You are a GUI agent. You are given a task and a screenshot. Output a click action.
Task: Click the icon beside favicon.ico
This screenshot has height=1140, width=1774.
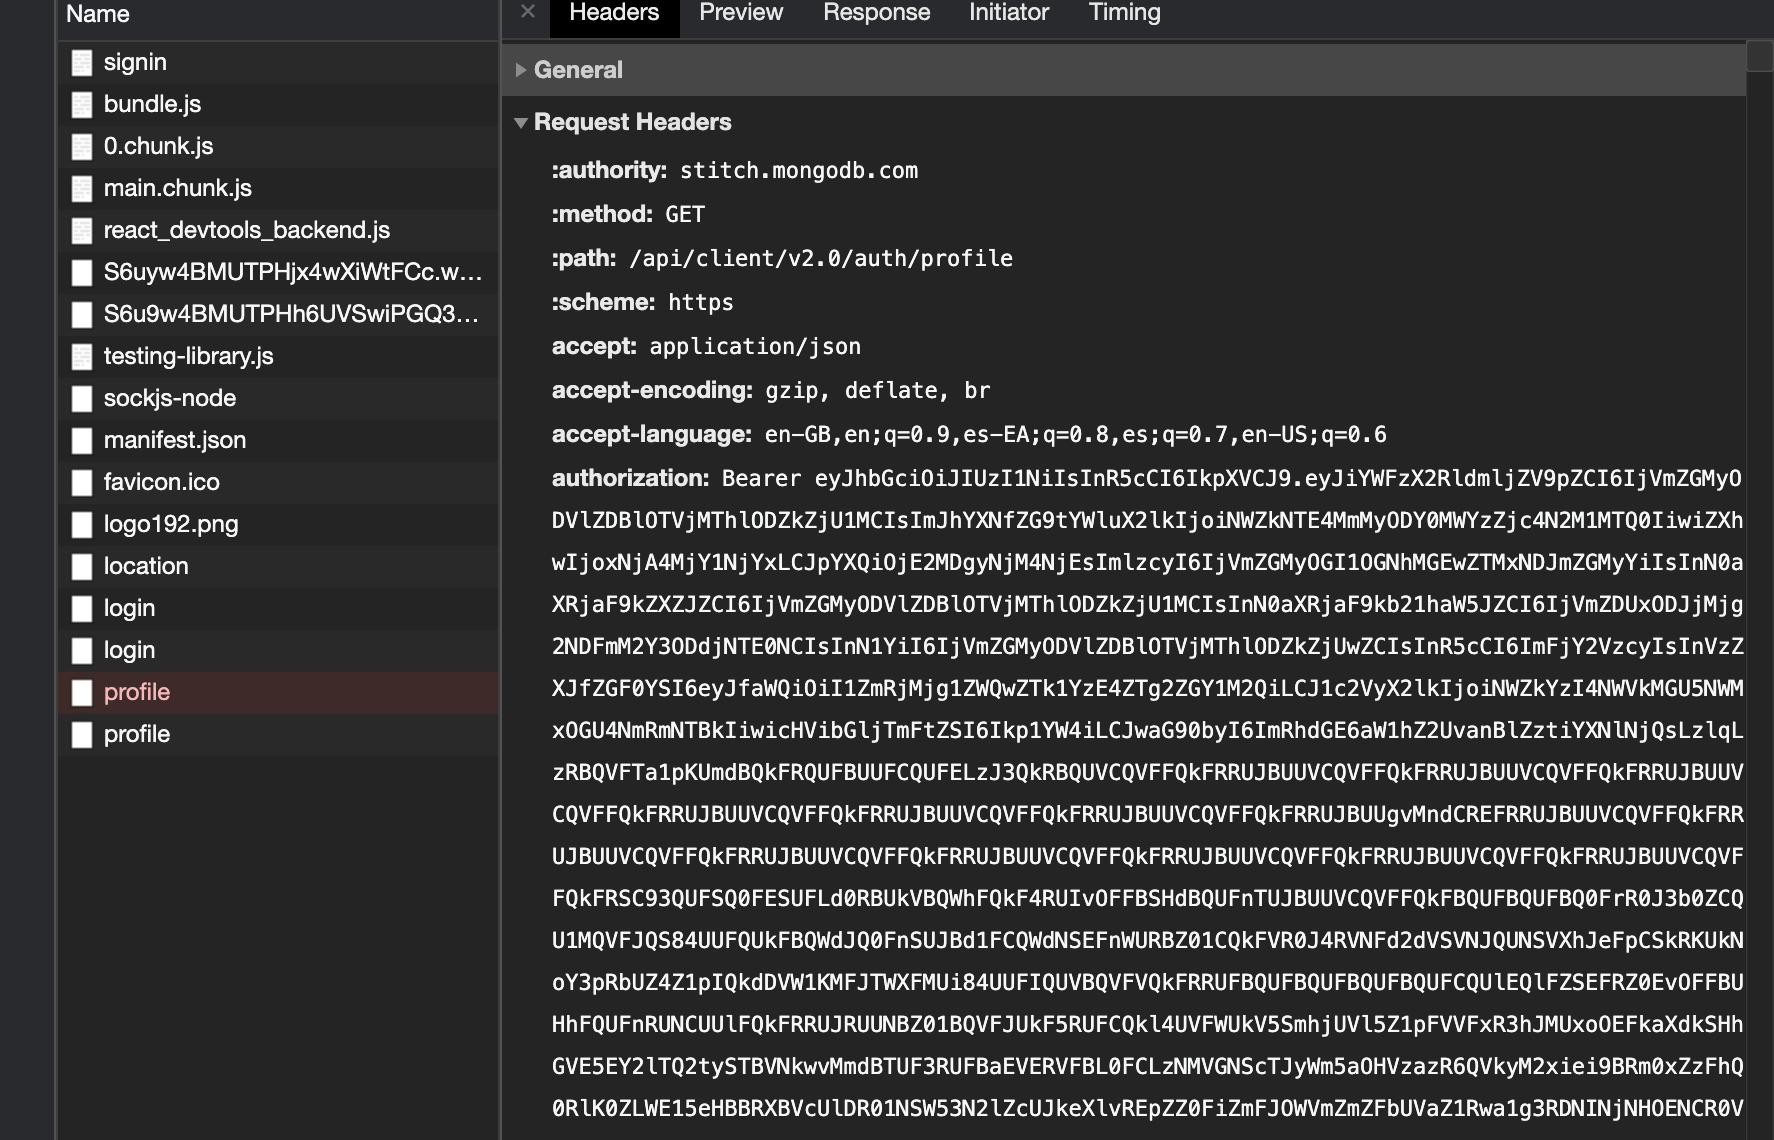pyautogui.click(x=81, y=482)
